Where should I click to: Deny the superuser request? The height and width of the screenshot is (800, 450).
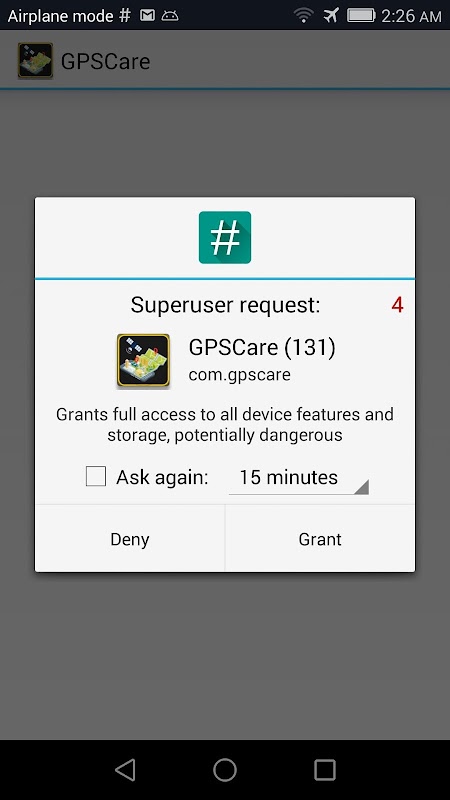[x=130, y=539]
